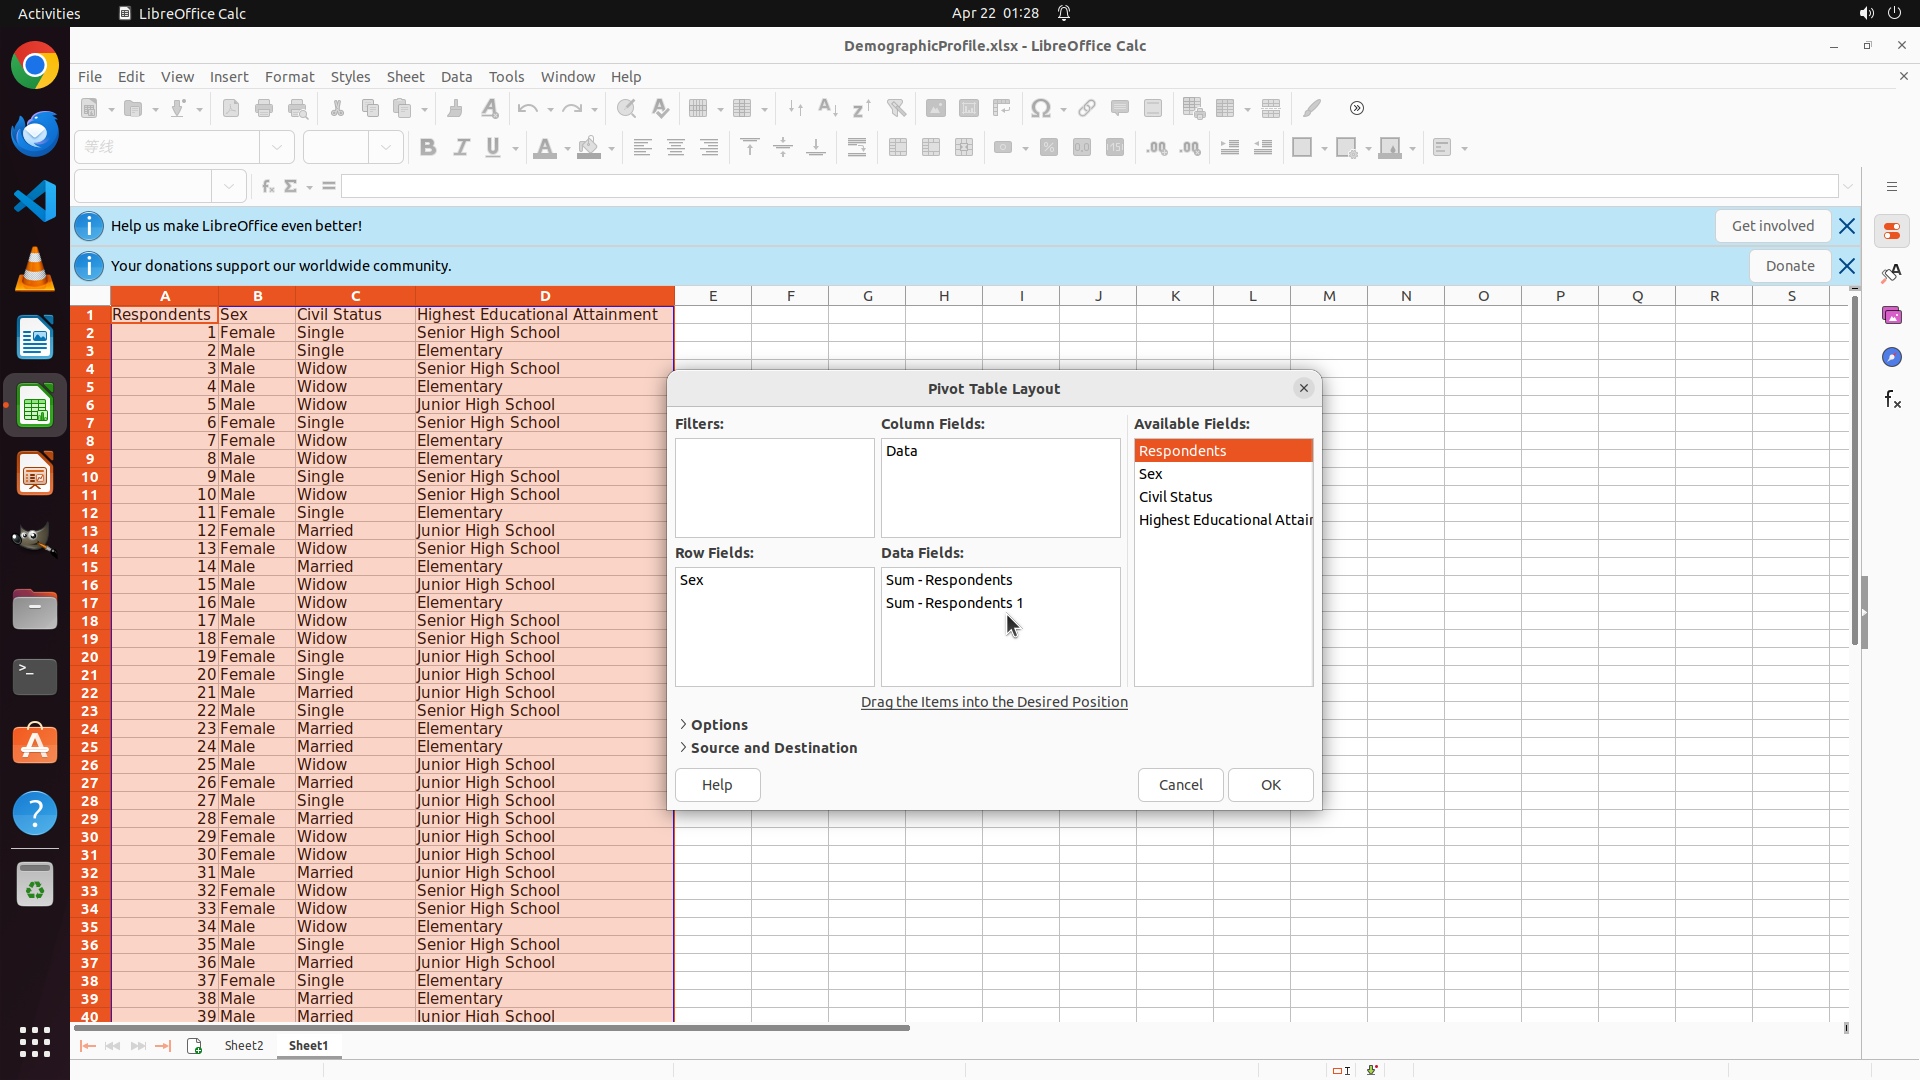The width and height of the screenshot is (1920, 1080).
Task: Click the Get involved button
Action: pos(1772,226)
